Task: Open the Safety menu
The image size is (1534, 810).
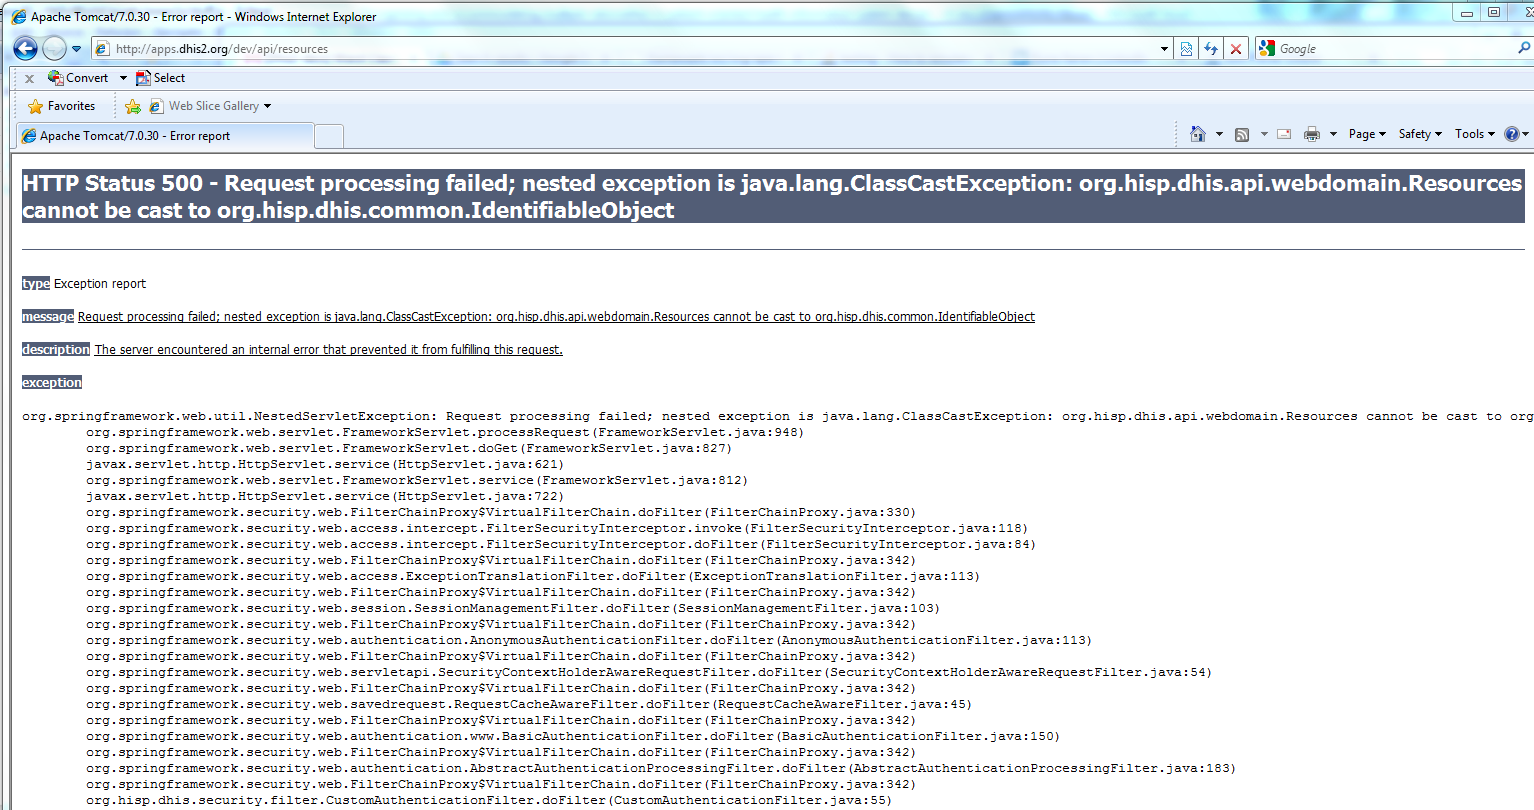Action: (x=1420, y=134)
